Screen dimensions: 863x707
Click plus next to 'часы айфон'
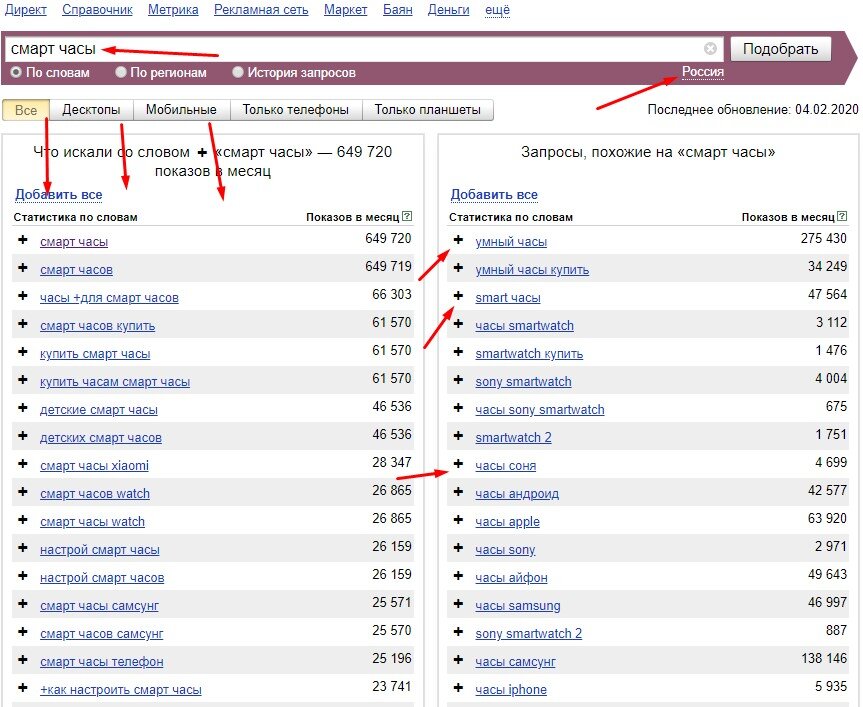(458, 576)
